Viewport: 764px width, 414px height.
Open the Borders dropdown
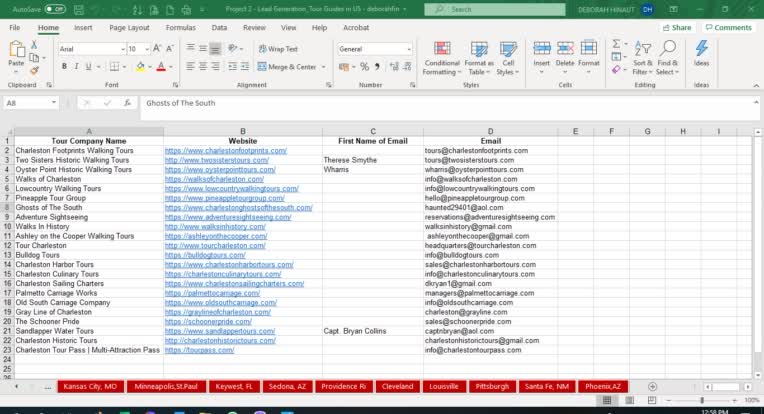tap(124, 67)
